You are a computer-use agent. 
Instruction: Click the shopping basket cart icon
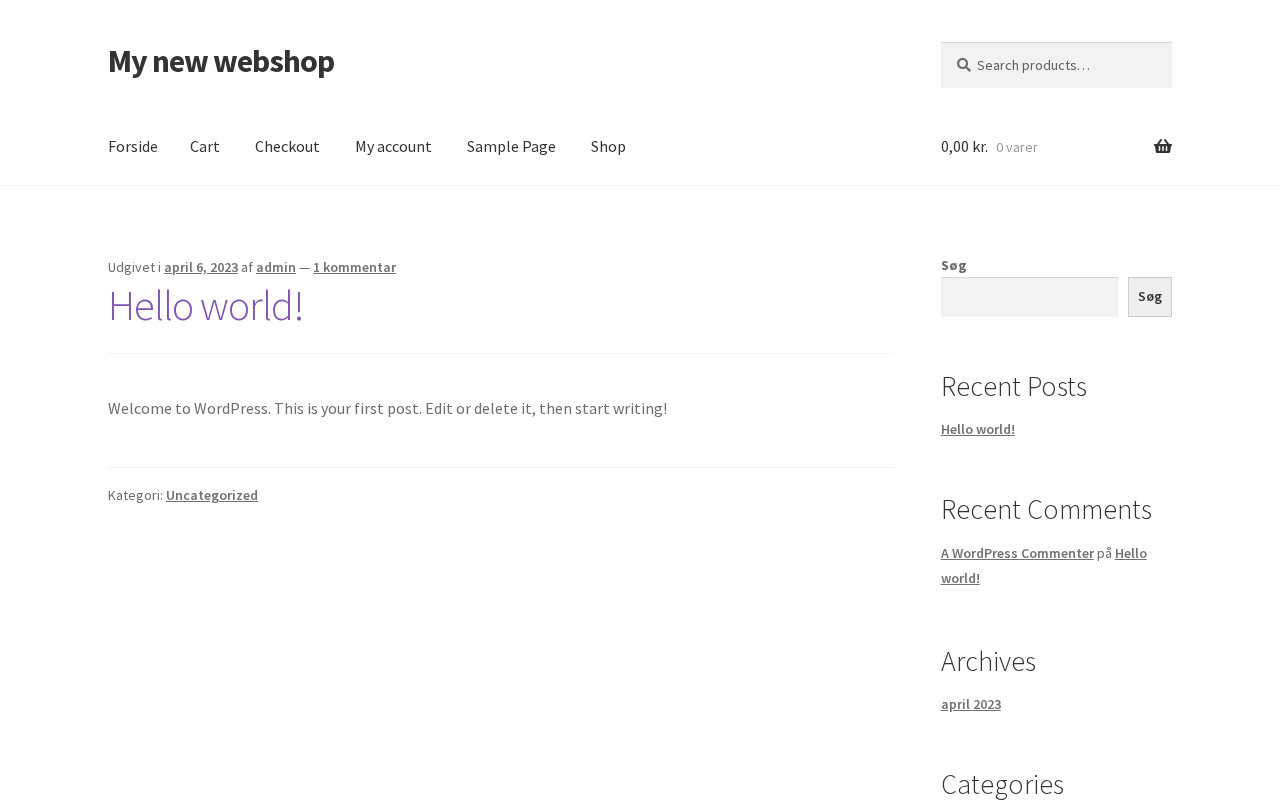[x=1162, y=147]
